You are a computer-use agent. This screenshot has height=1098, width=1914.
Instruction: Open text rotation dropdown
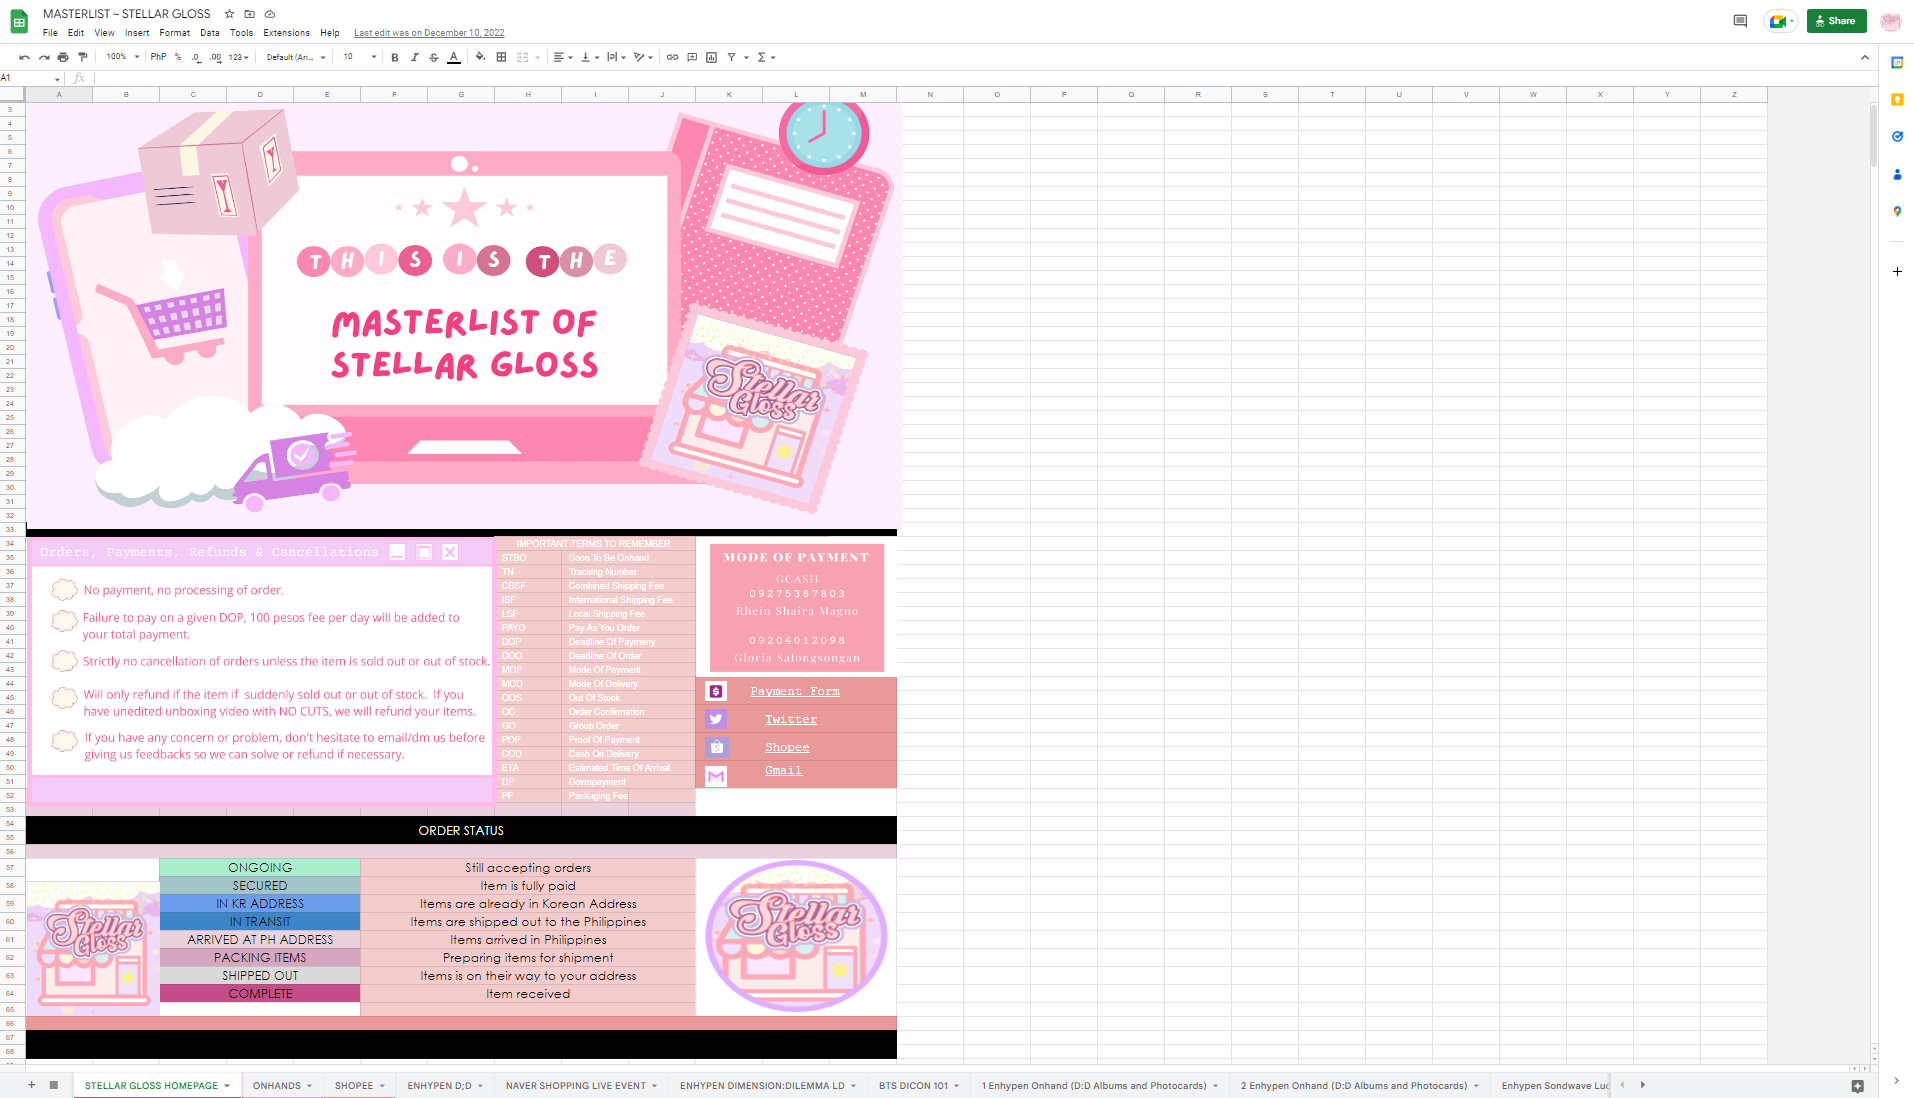pos(643,57)
